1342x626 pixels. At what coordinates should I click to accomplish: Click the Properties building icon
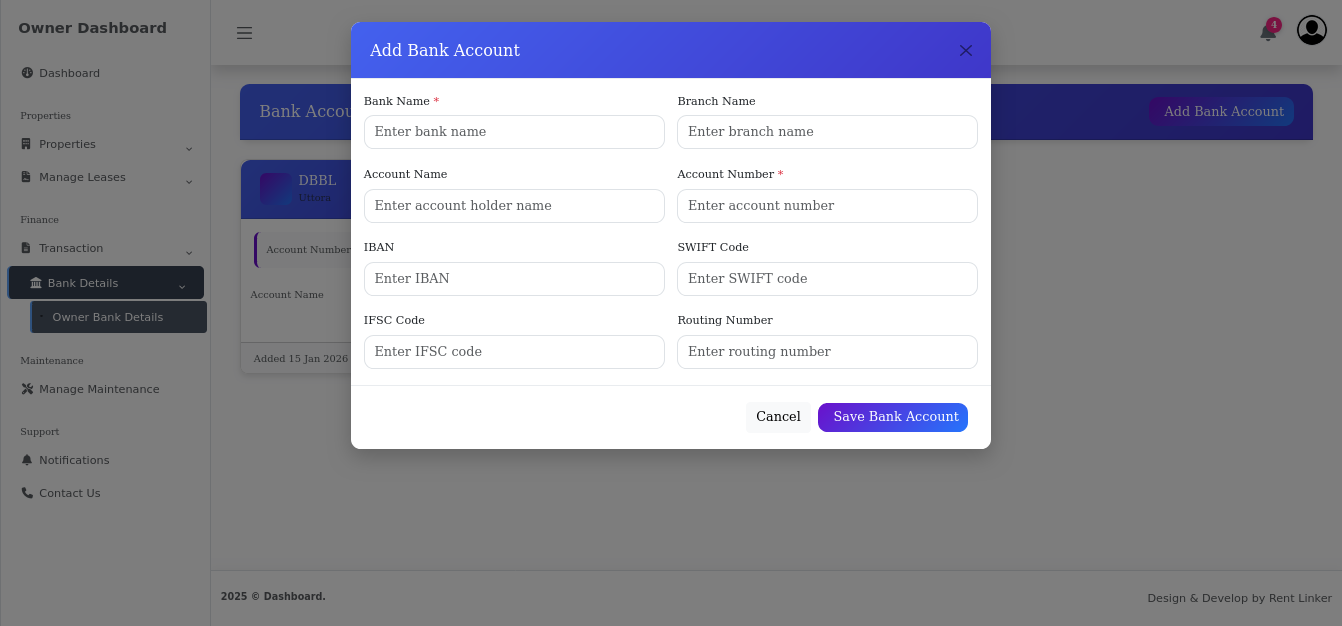point(27,143)
